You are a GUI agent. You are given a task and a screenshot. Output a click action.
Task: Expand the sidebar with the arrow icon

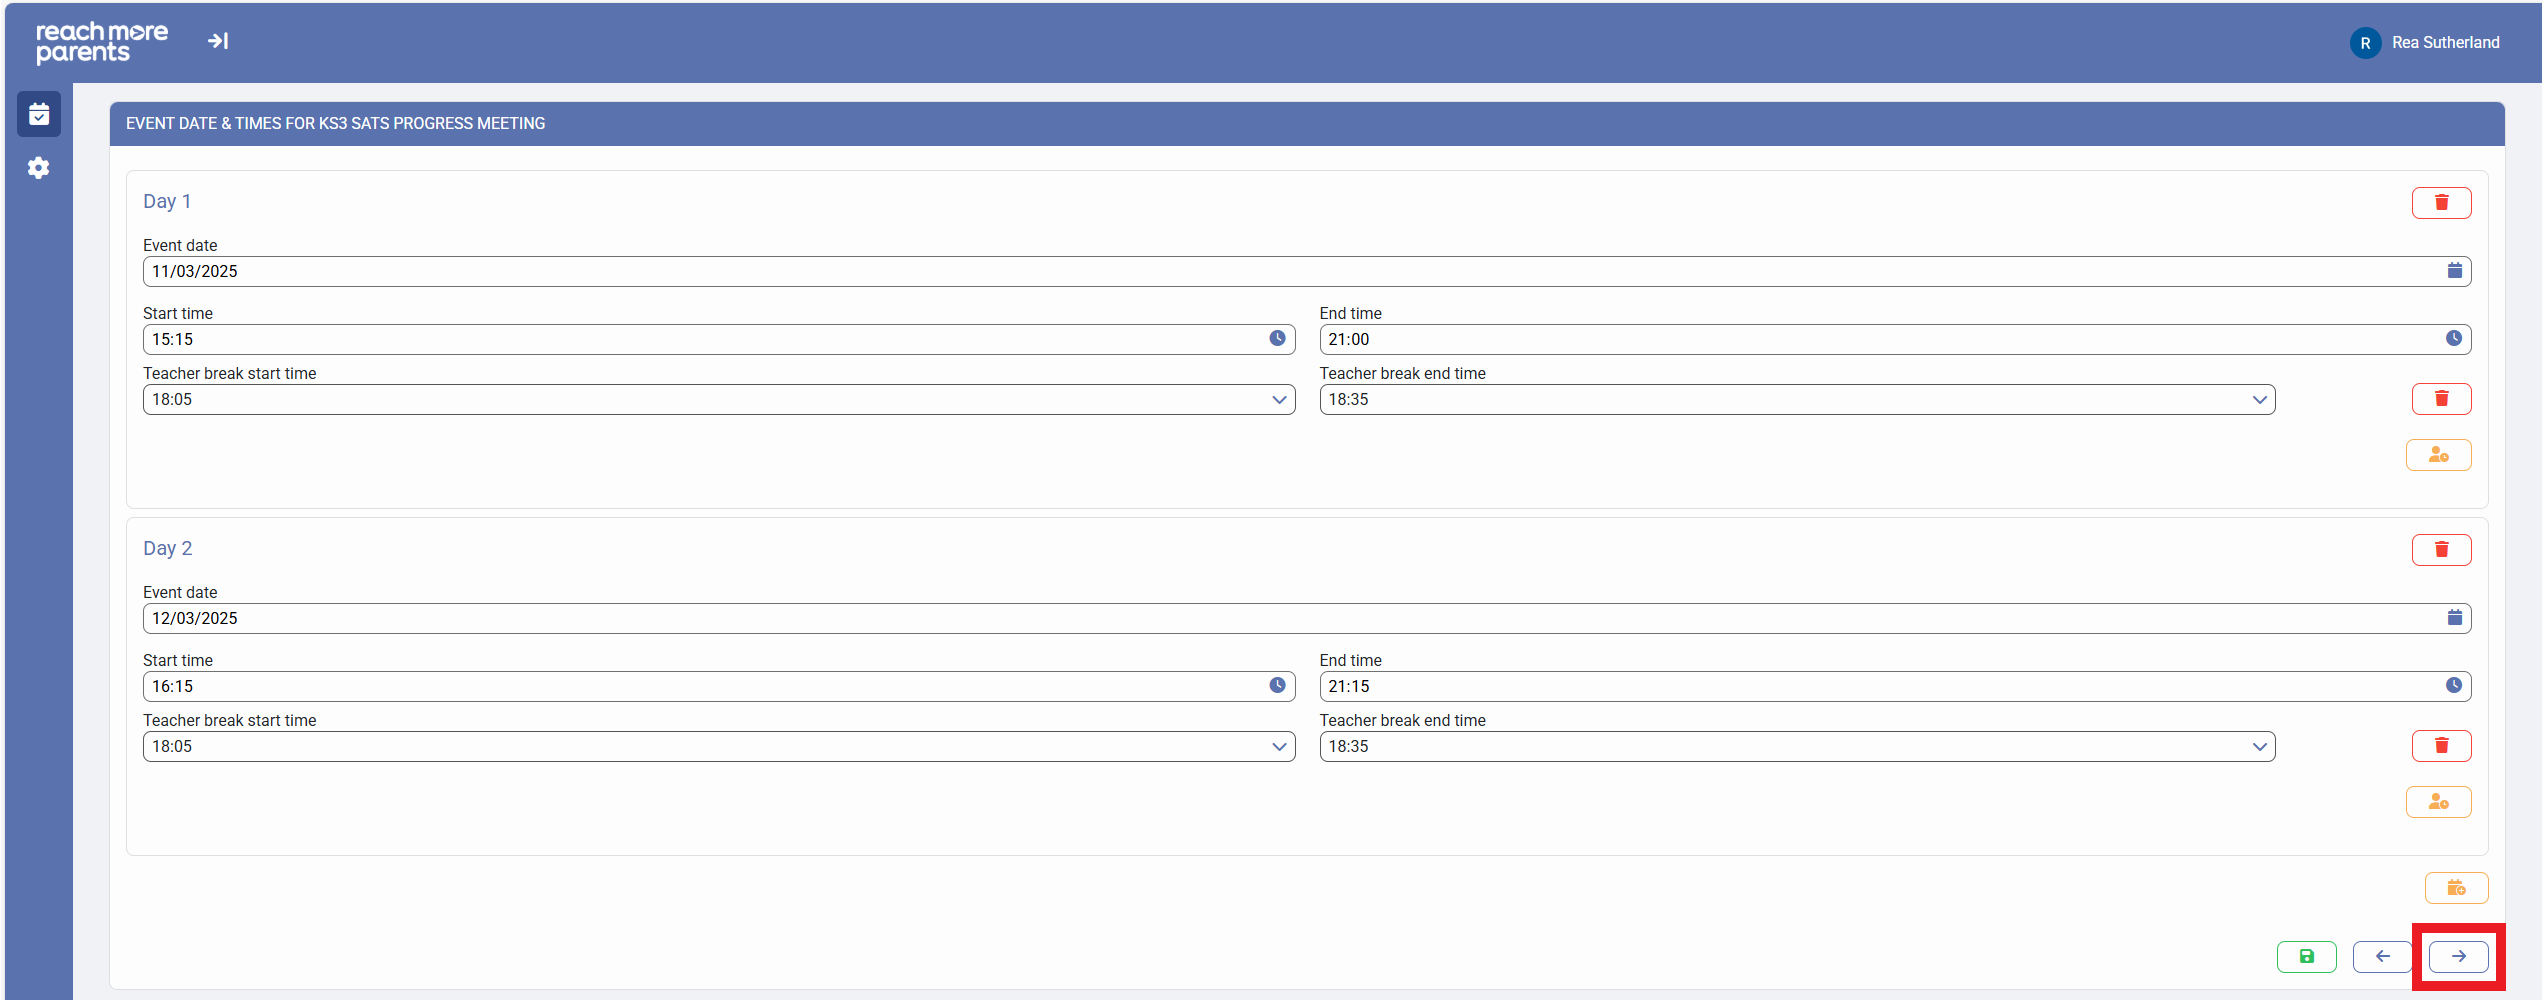(x=218, y=41)
